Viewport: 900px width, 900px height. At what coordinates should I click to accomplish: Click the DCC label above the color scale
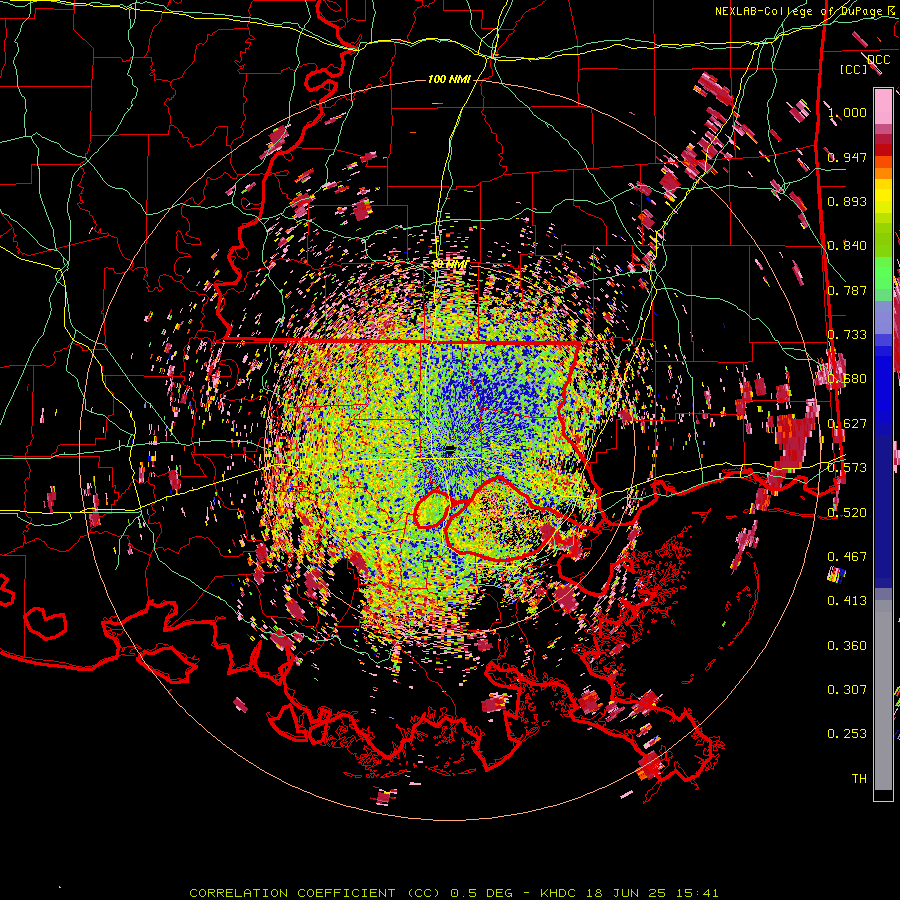(x=878, y=60)
